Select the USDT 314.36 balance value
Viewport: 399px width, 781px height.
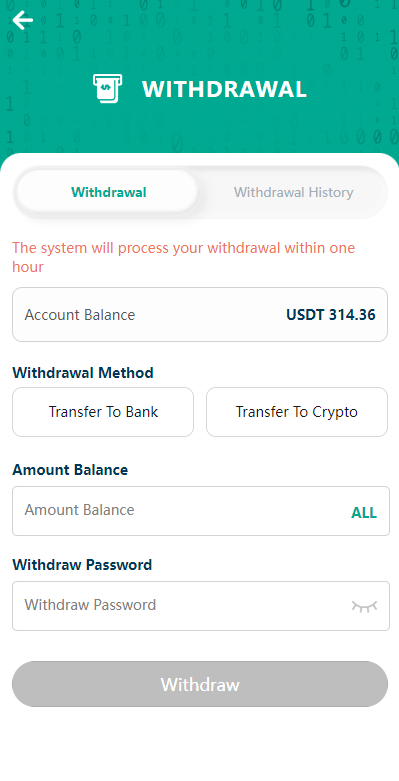pos(331,315)
